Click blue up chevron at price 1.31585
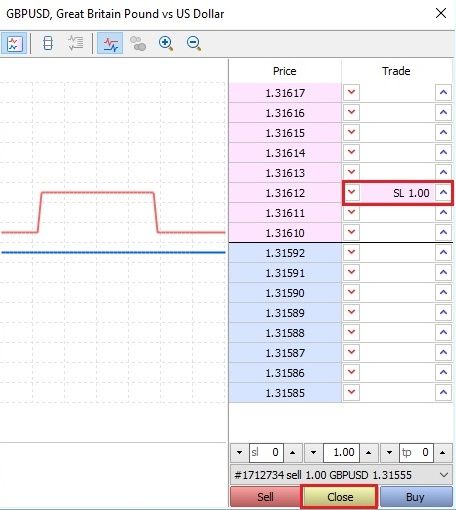 pyautogui.click(x=443, y=392)
